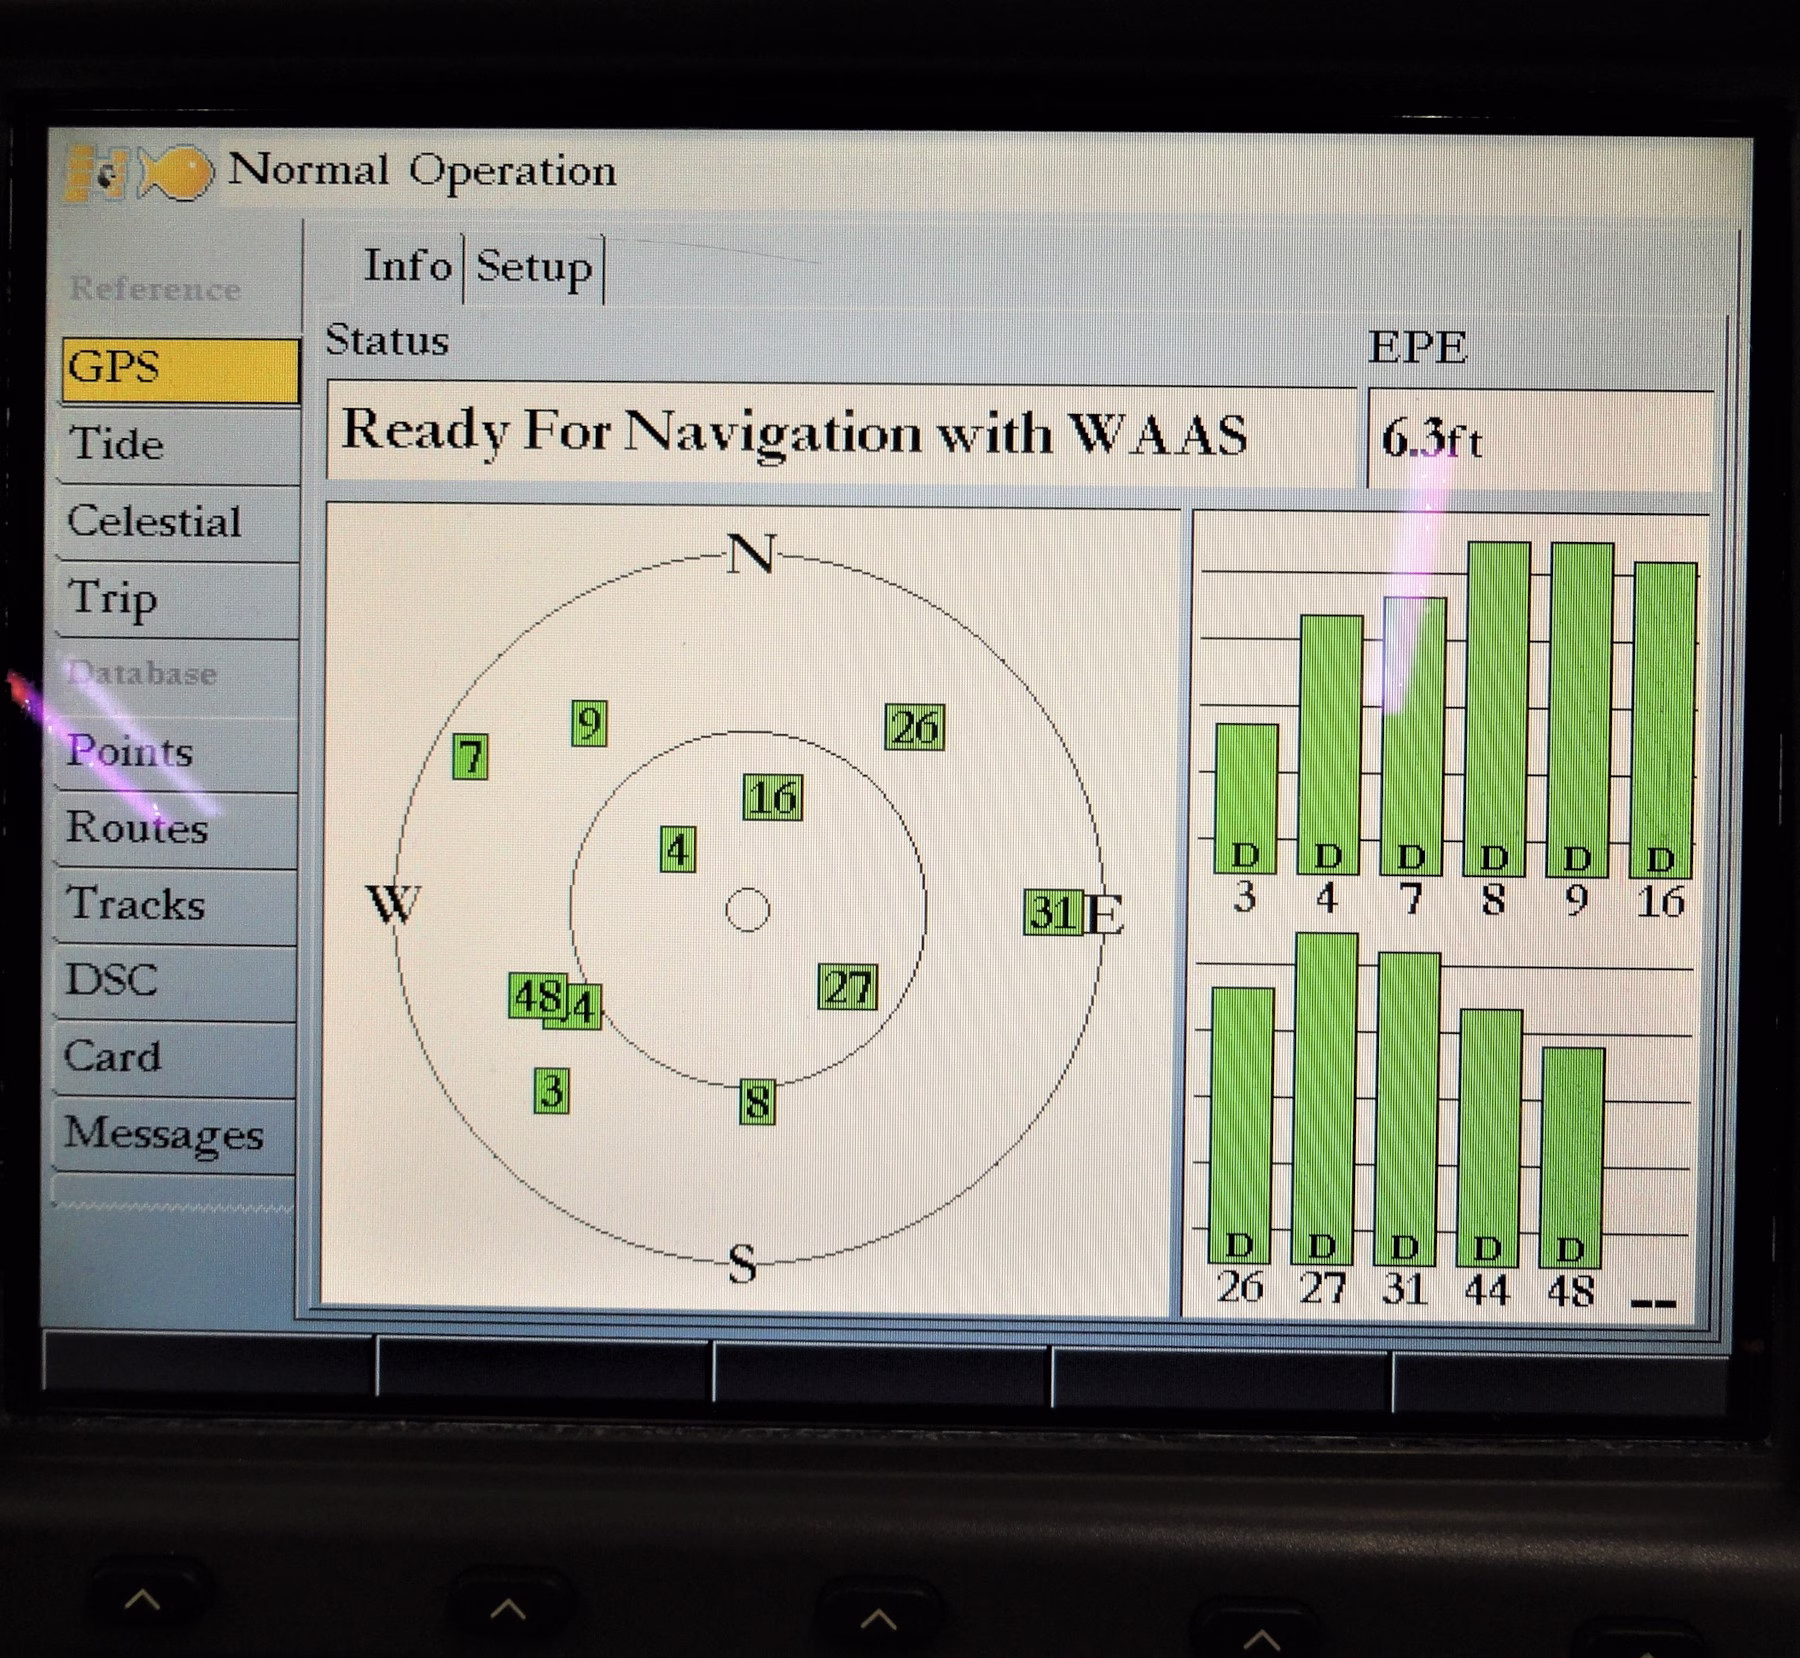This screenshot has height=1658, width=1800.
Task: Click the orange fish icon in header
Action: click(178, 173)
